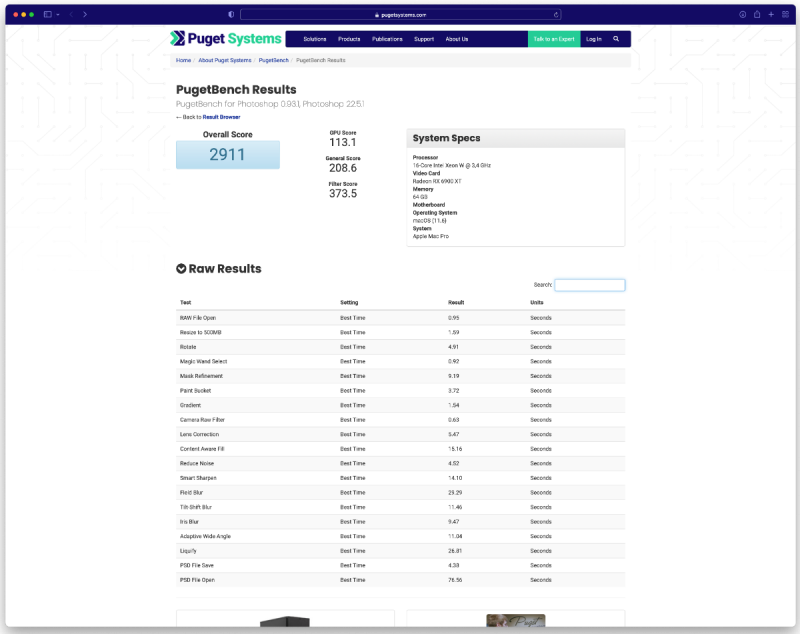Image resolution: width=800 pixels, height=634 pixels.
Task: Click the General Score value 208.6
Action: (343, 168)
